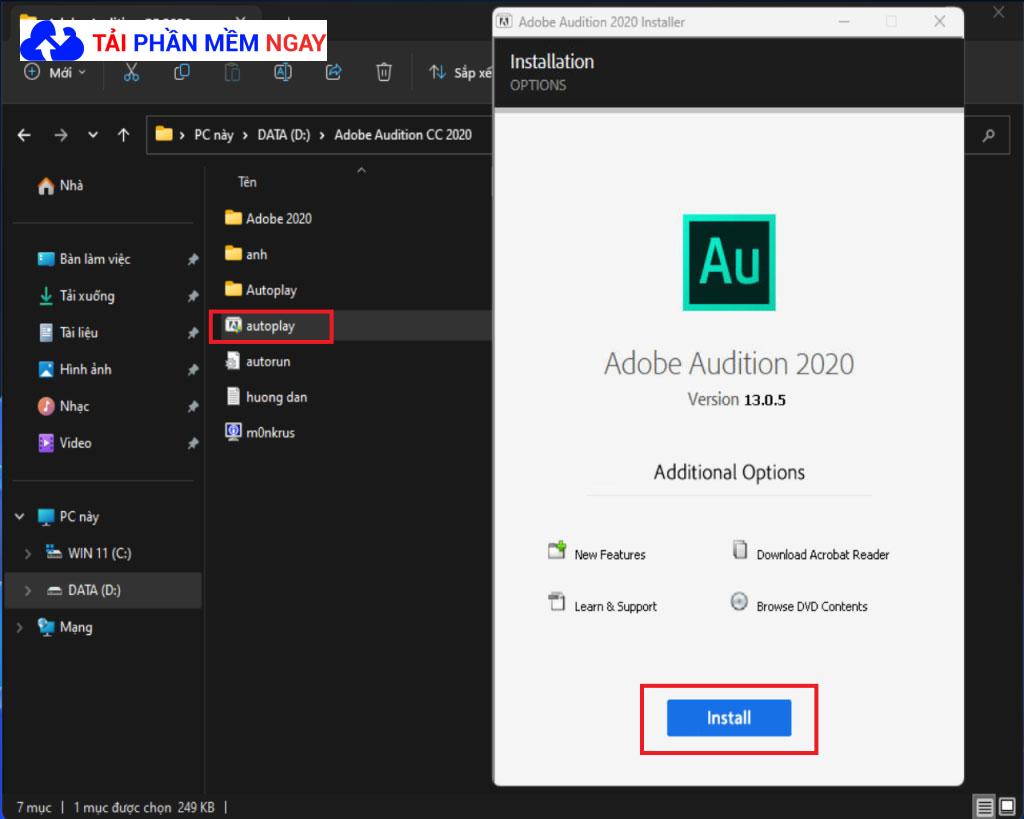Click the Browse DVD disc icon

[x=739, y=601]
